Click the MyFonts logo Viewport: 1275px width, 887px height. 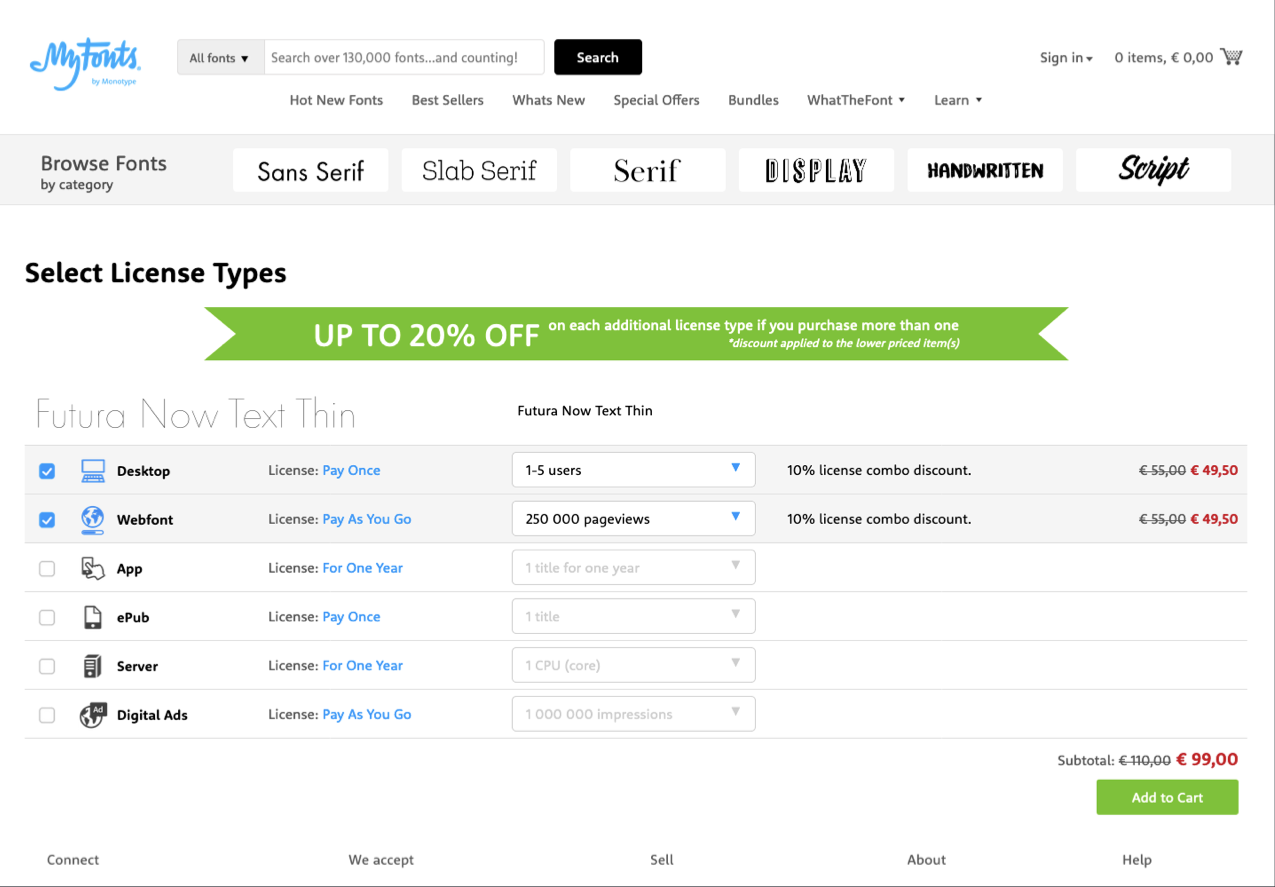pyautogui.click(x=85, y=64)
